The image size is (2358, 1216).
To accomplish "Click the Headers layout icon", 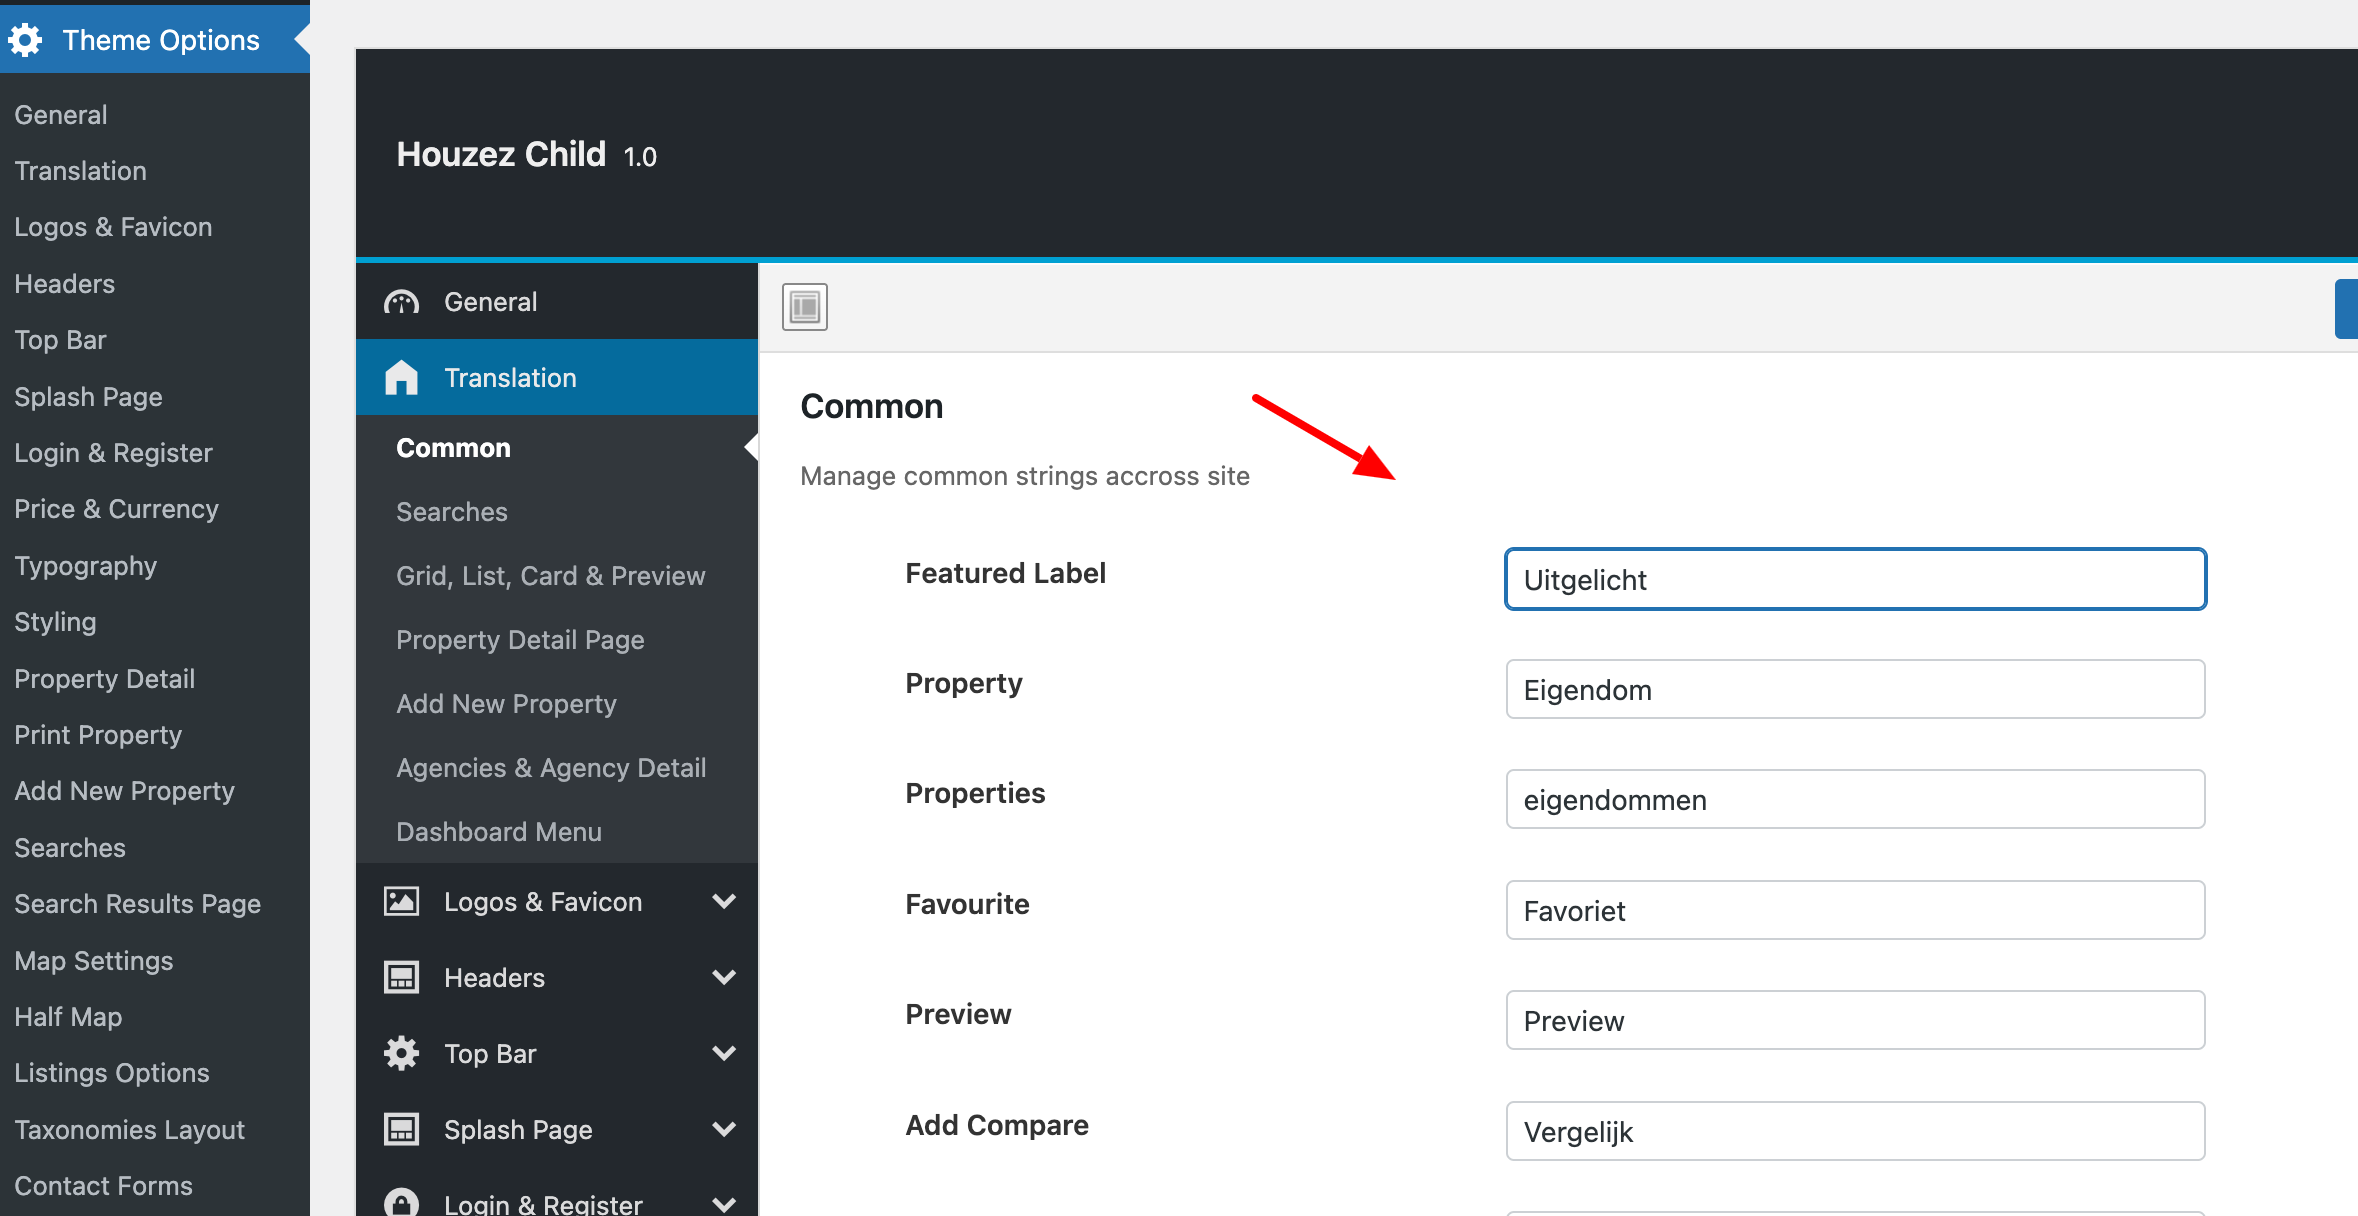I will point(401,978).
